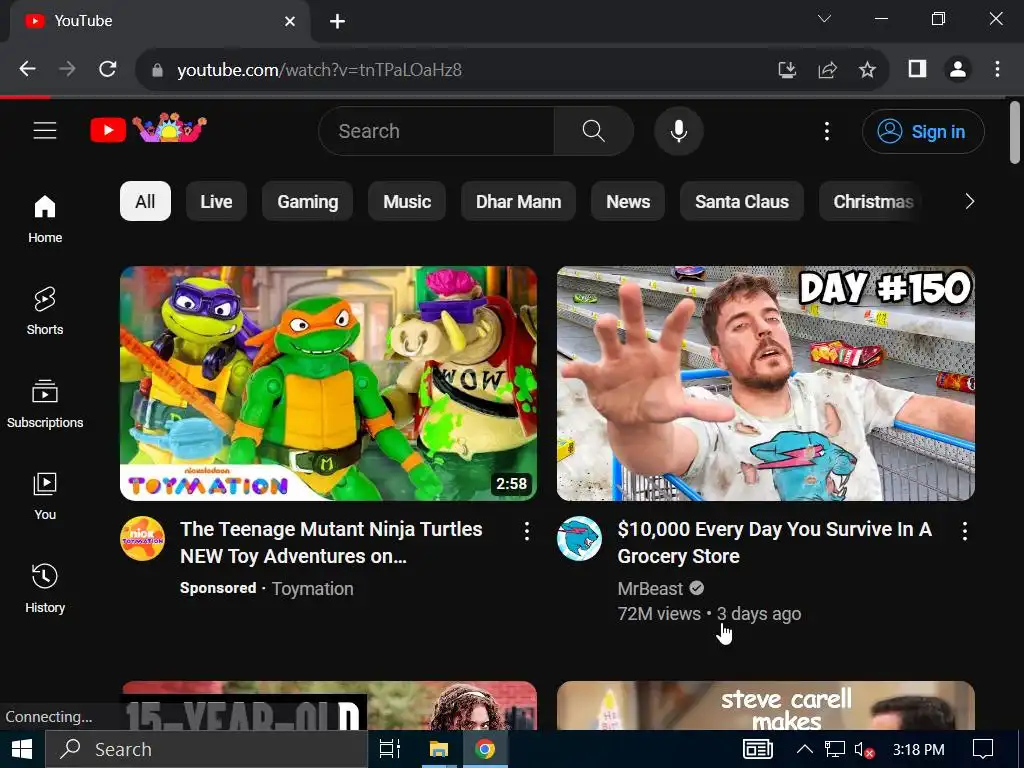Open History in sidebar
The width and height of the screenshot is (1024, 768).
45,588
